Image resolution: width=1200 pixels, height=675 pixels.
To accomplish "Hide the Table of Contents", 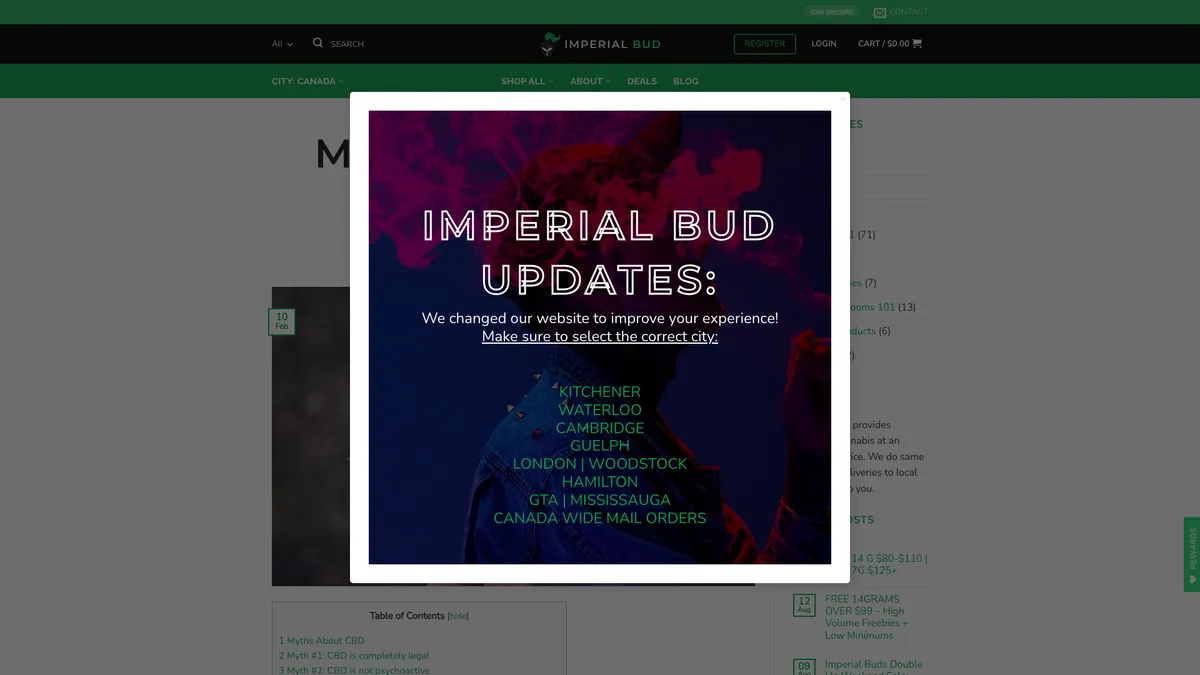I will point(457,615).
